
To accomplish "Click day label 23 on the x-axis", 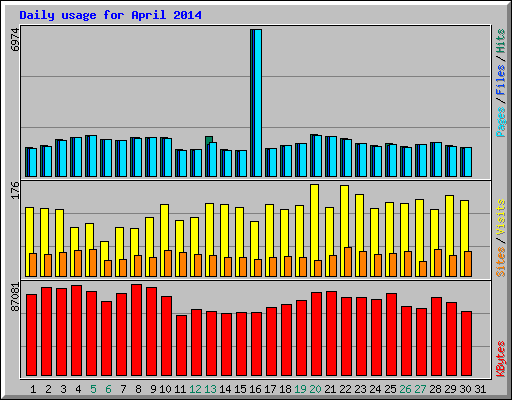I will (360, 389).
